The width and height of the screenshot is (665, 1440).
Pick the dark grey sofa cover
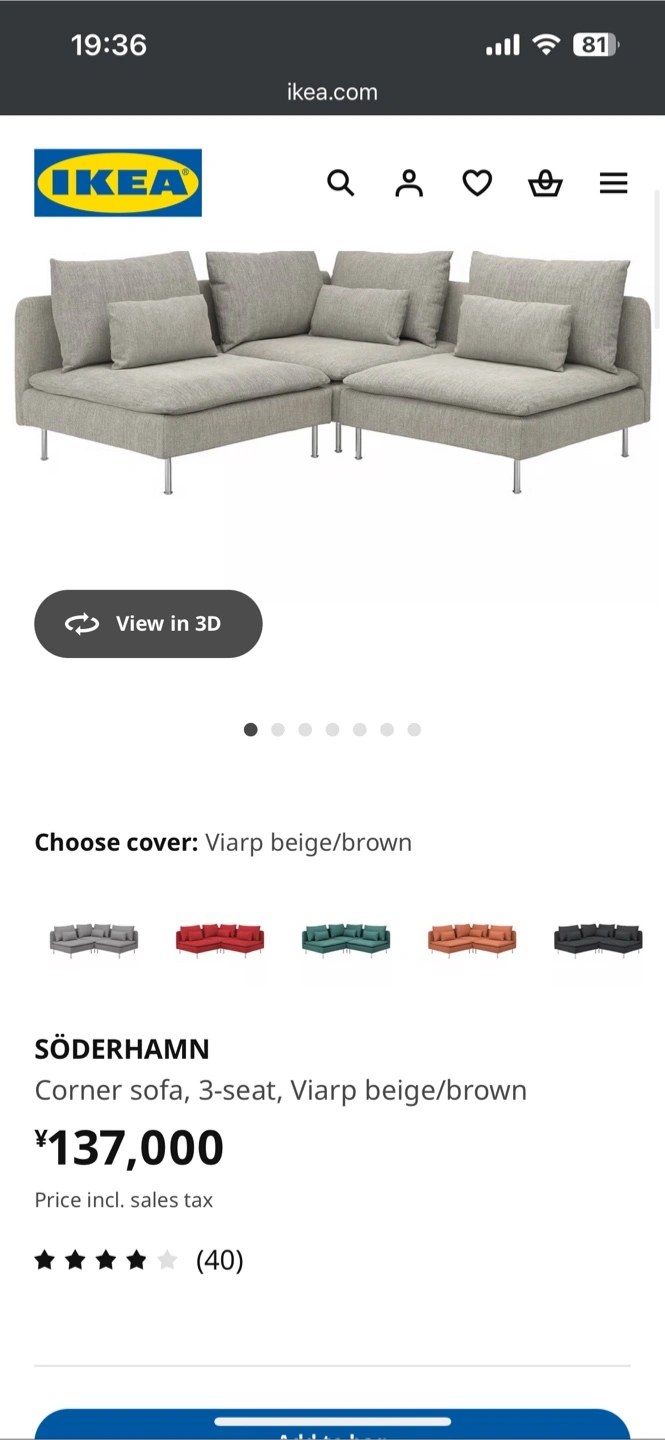coord(598,940)
